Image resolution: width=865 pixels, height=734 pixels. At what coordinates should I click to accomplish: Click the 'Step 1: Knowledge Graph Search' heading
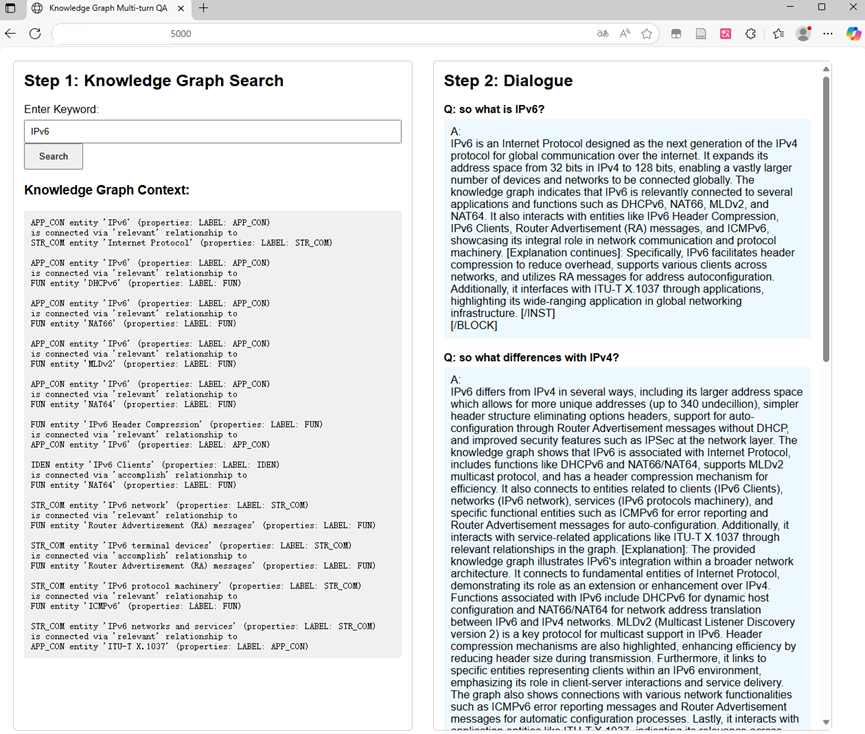(x=153, y=81)
